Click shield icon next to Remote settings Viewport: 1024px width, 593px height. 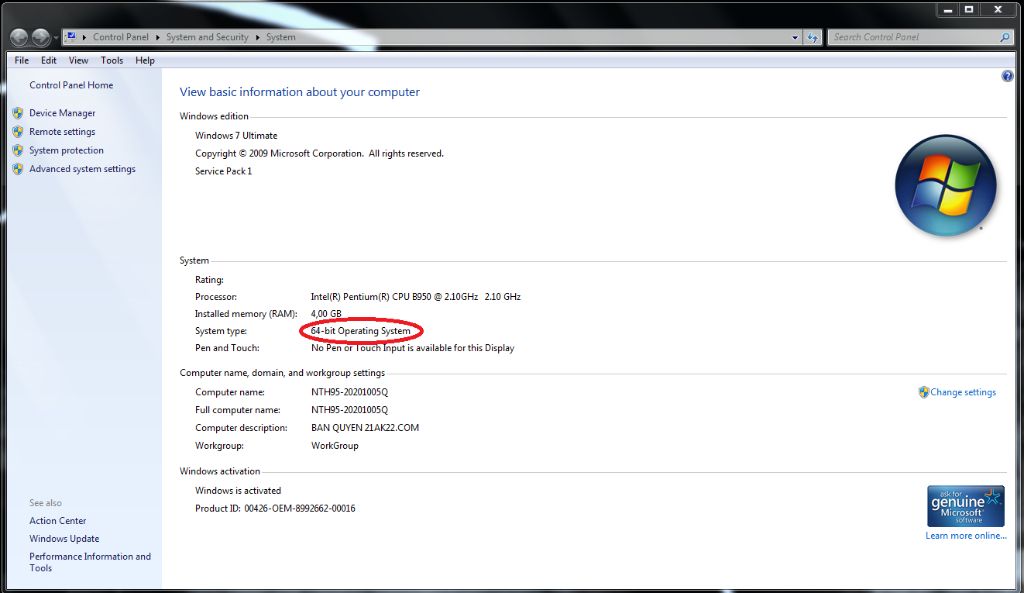click(18, 131)
